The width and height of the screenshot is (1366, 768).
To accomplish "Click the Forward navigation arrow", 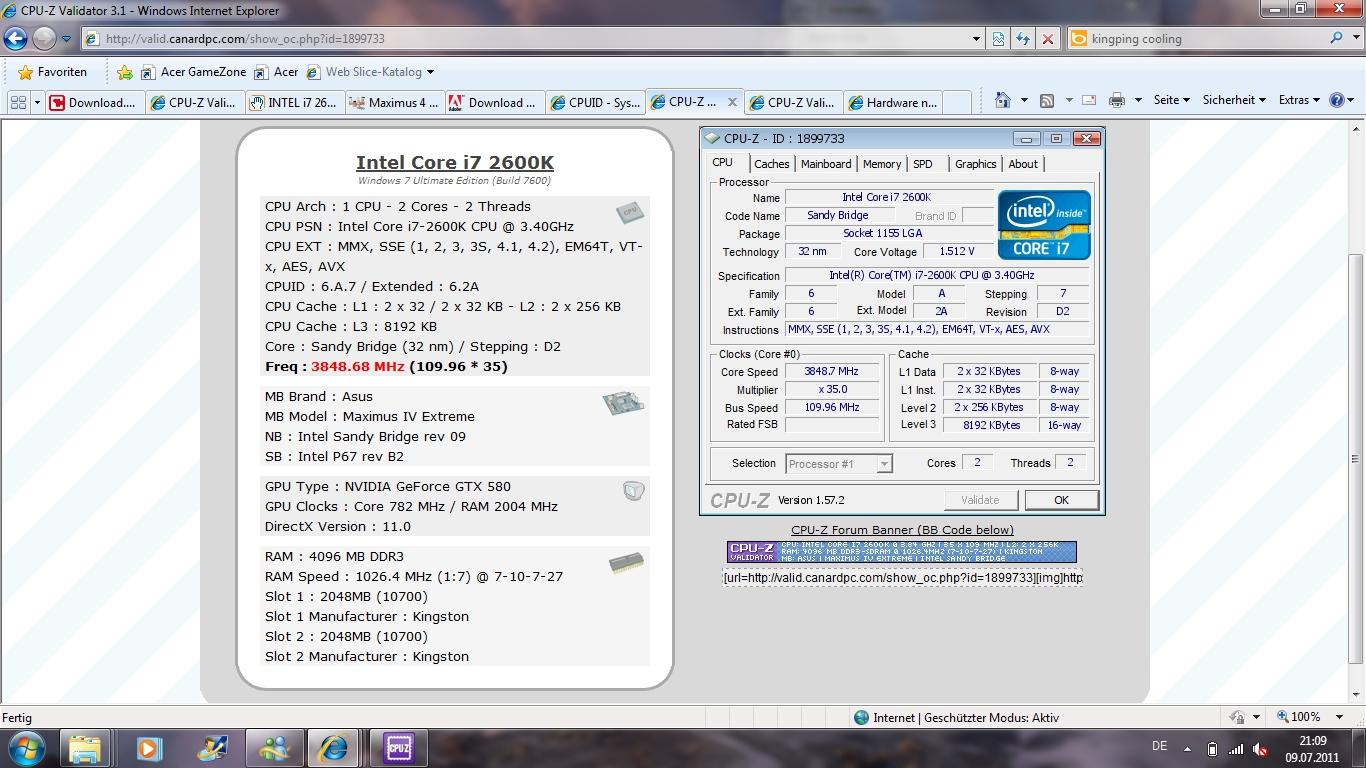I will tap(44, 39).
